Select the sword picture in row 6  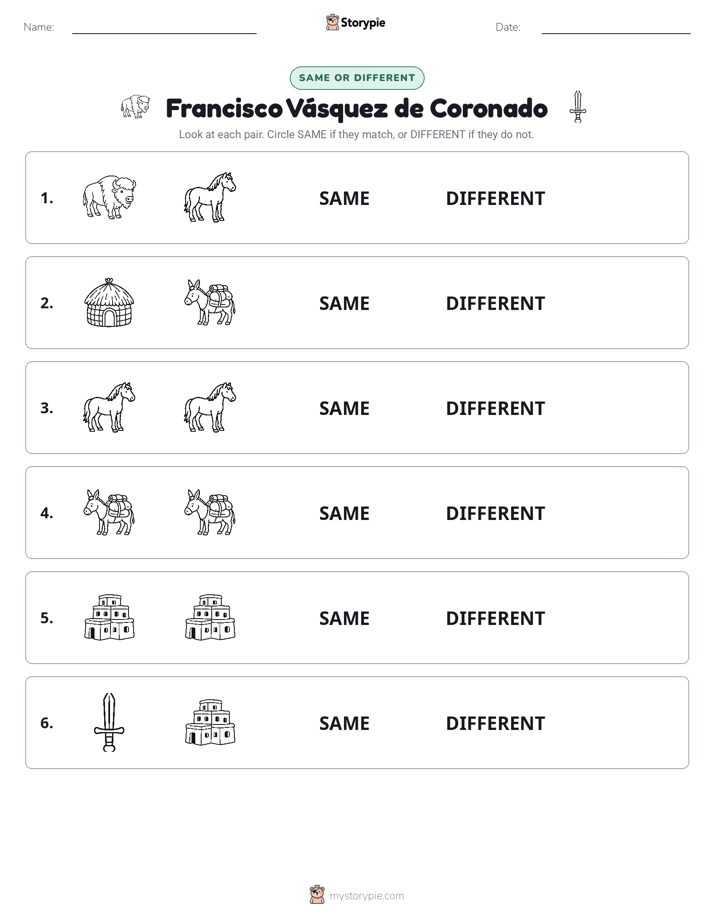[x=109, y=722]
